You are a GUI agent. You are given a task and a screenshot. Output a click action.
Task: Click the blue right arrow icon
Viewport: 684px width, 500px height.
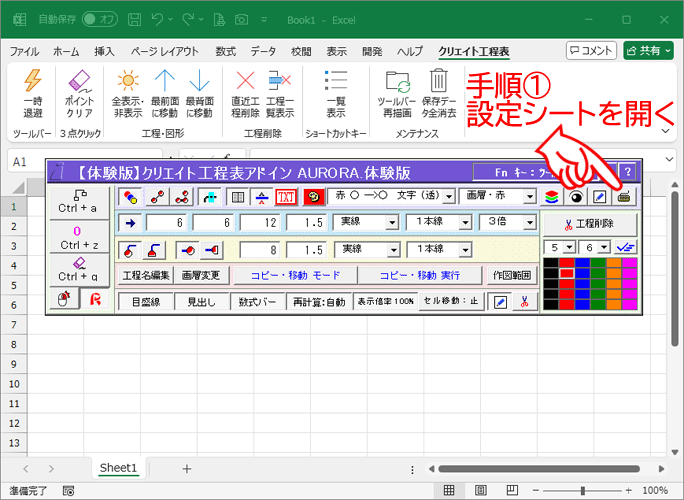(x=130, y=223)
